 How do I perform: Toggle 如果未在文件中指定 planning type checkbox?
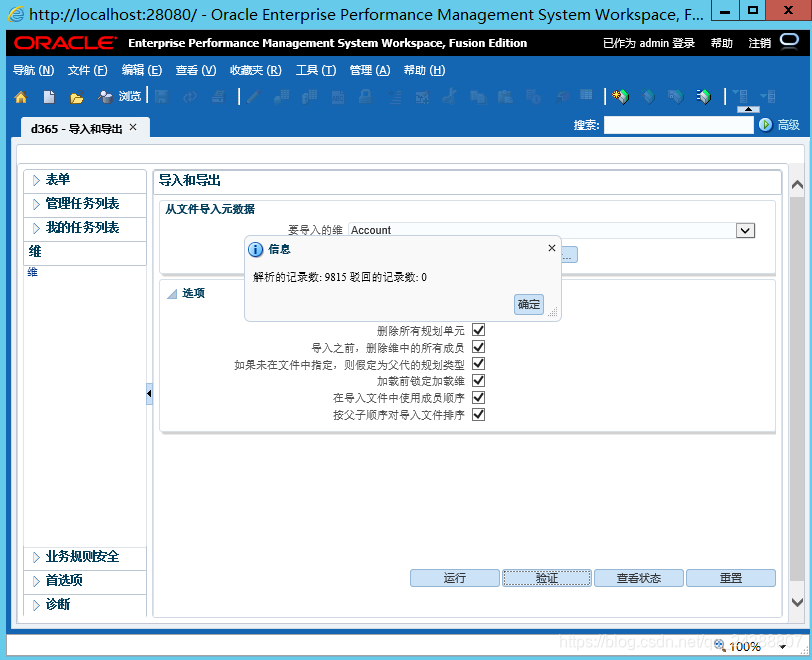[478, 364]
